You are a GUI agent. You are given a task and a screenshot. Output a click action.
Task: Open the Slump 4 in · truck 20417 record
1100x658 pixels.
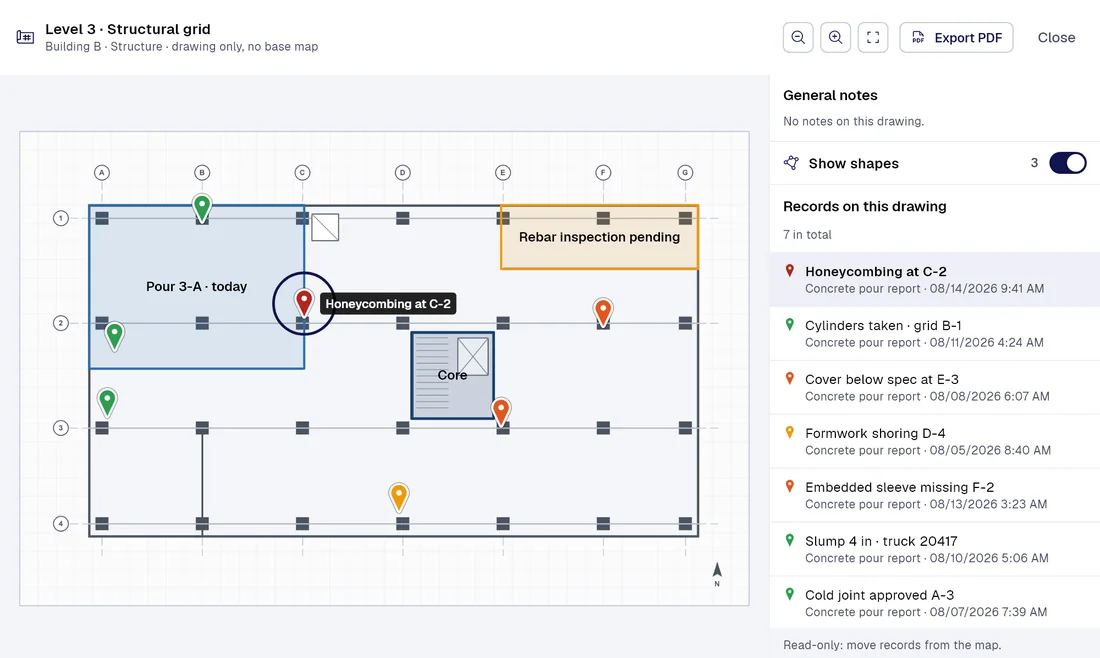click(934, 549)
